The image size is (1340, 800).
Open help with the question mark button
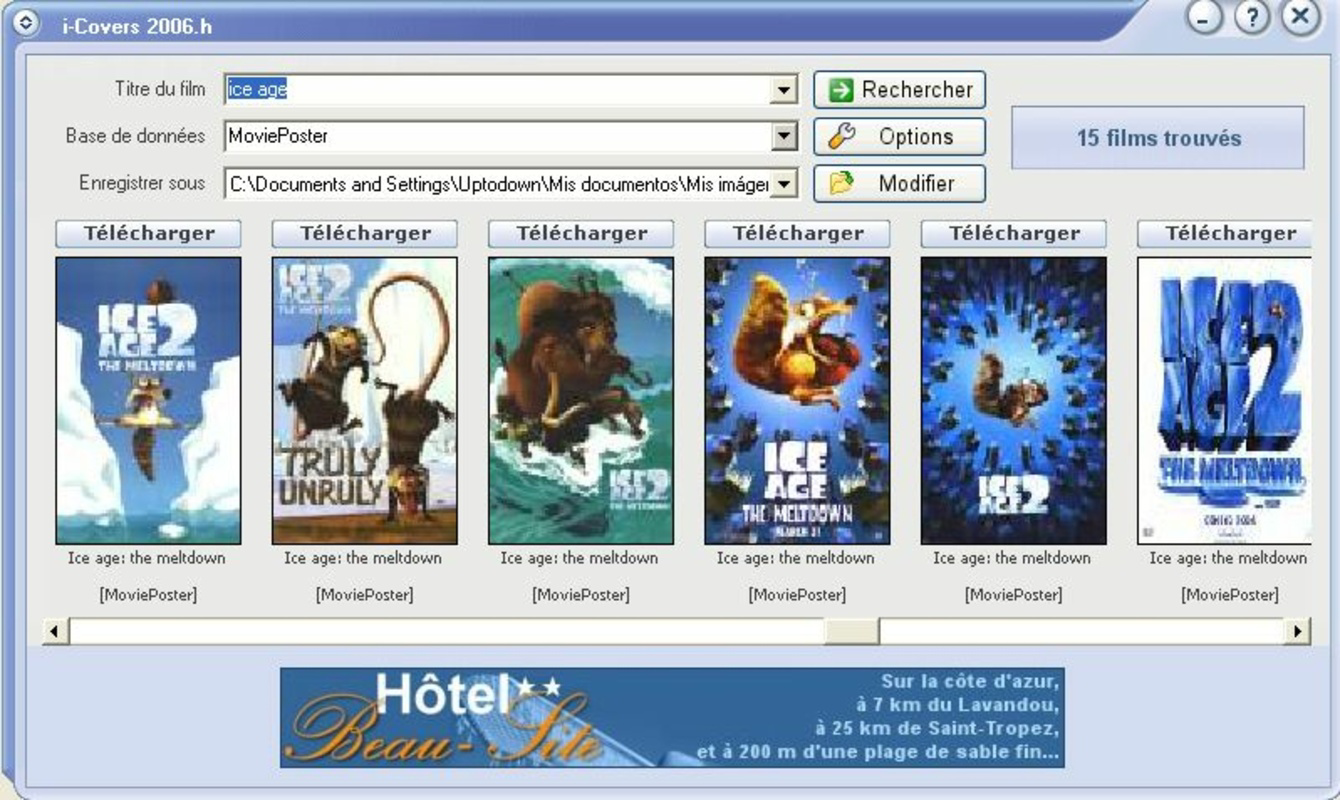pyautogui.click(x=1251, y=17)
